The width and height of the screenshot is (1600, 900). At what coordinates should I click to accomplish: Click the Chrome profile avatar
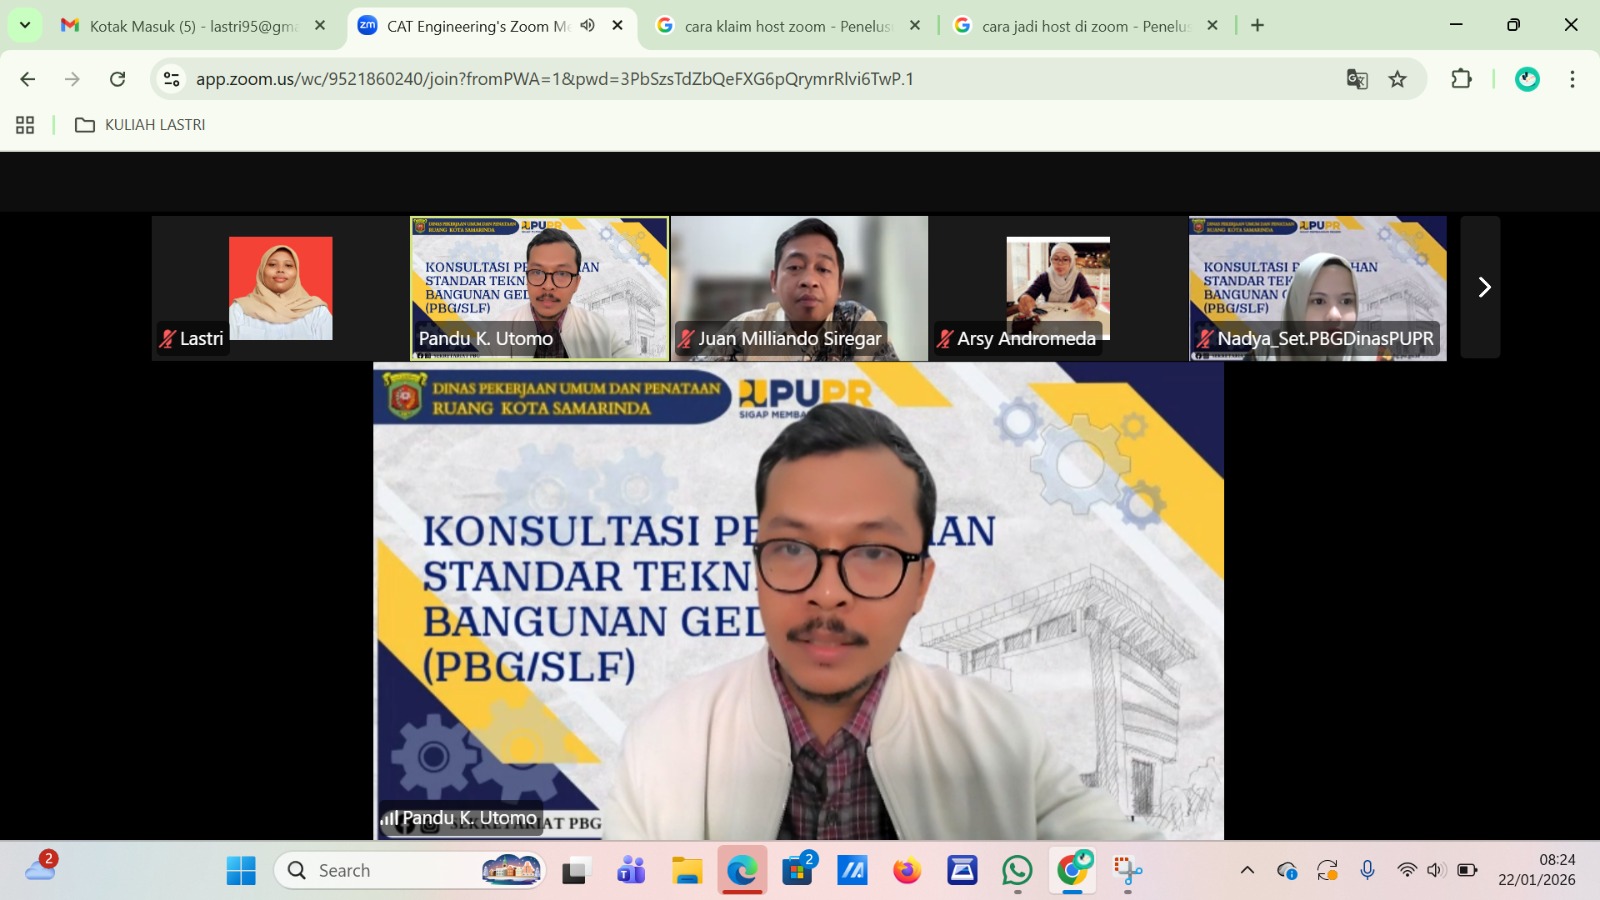(1527, 79)
